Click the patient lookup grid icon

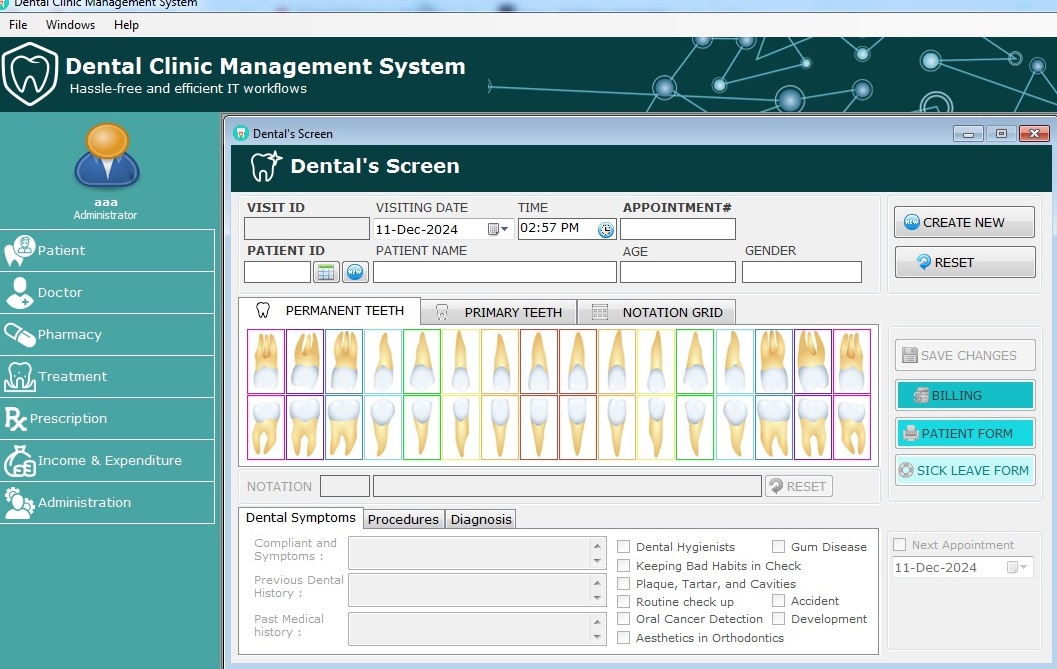click(325, 272)
